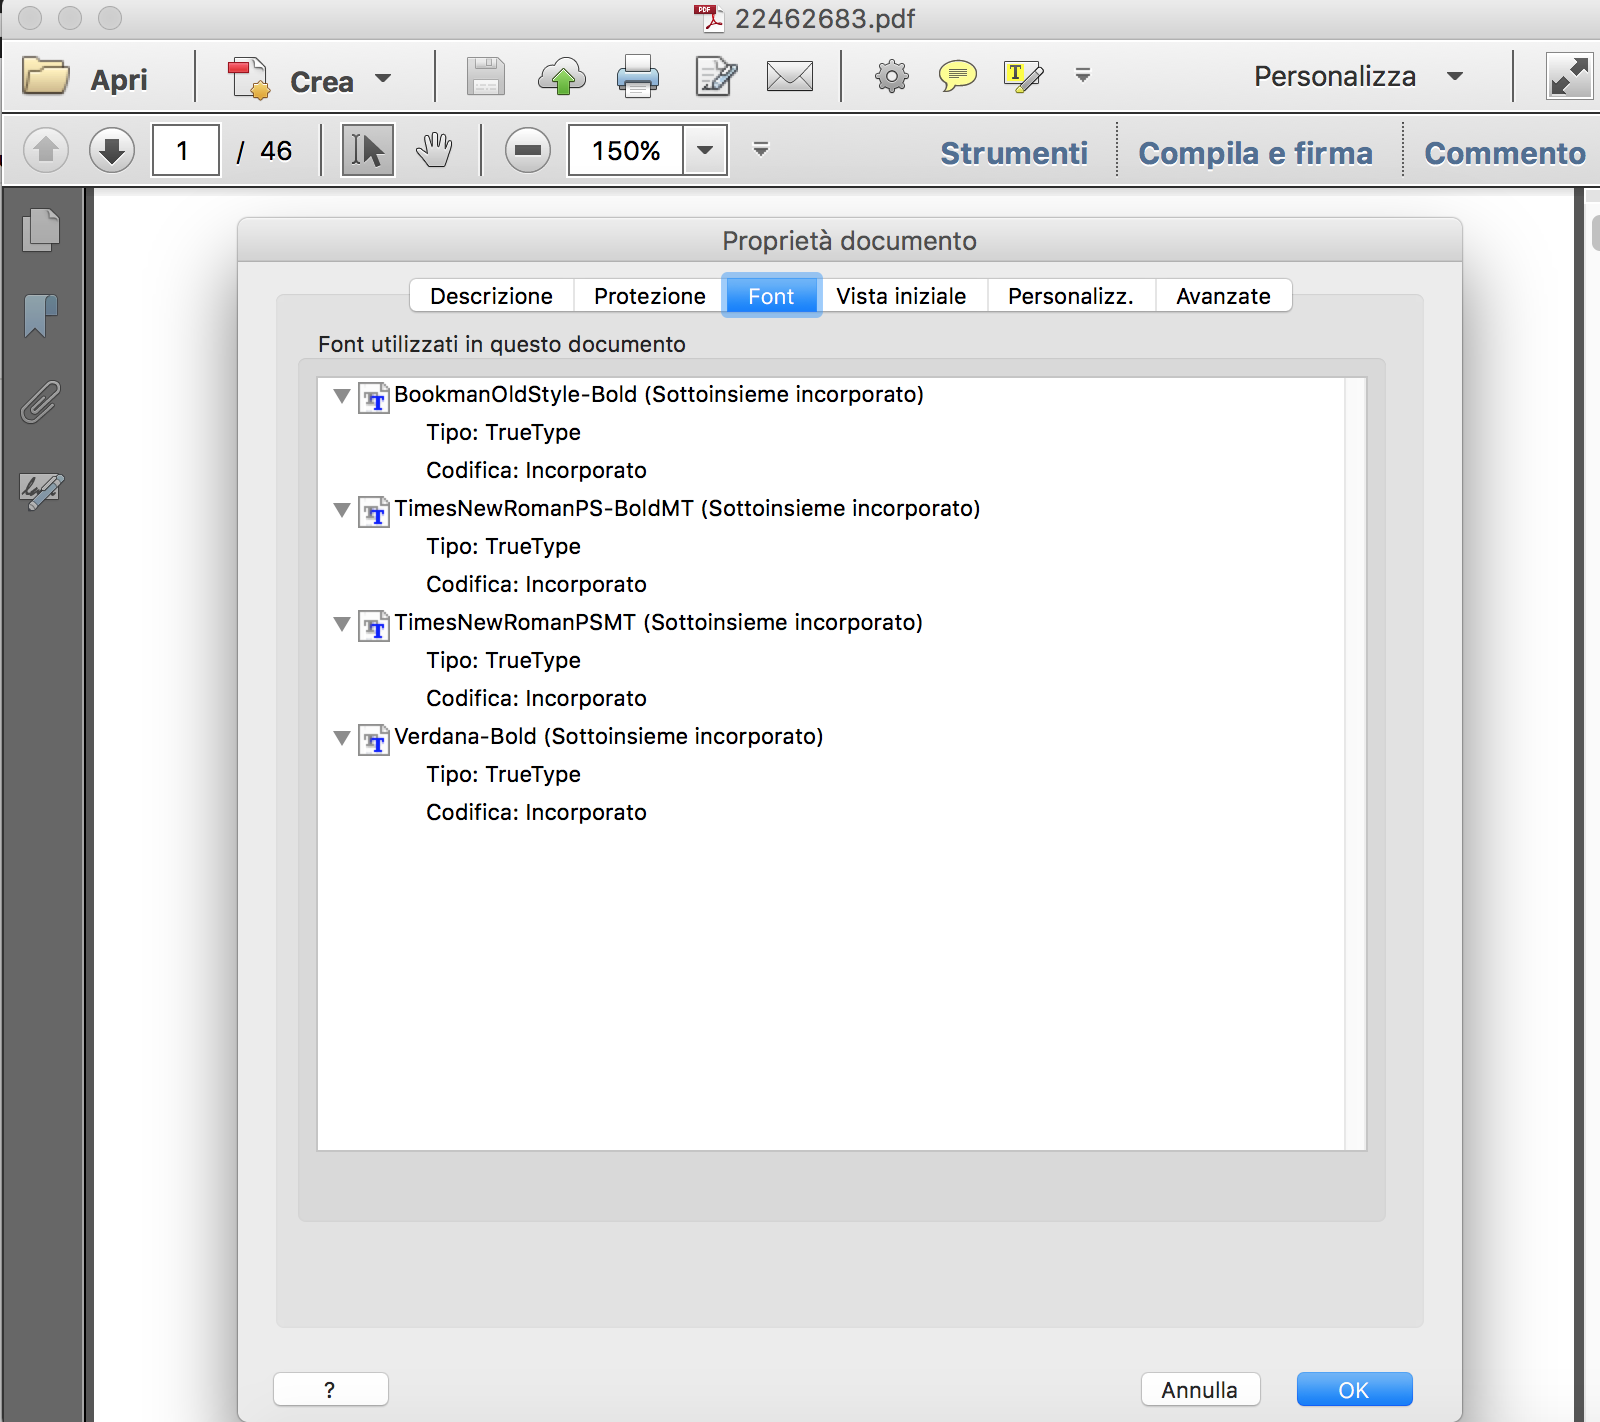Add a sticky note comment bubble

click(957, 76)
